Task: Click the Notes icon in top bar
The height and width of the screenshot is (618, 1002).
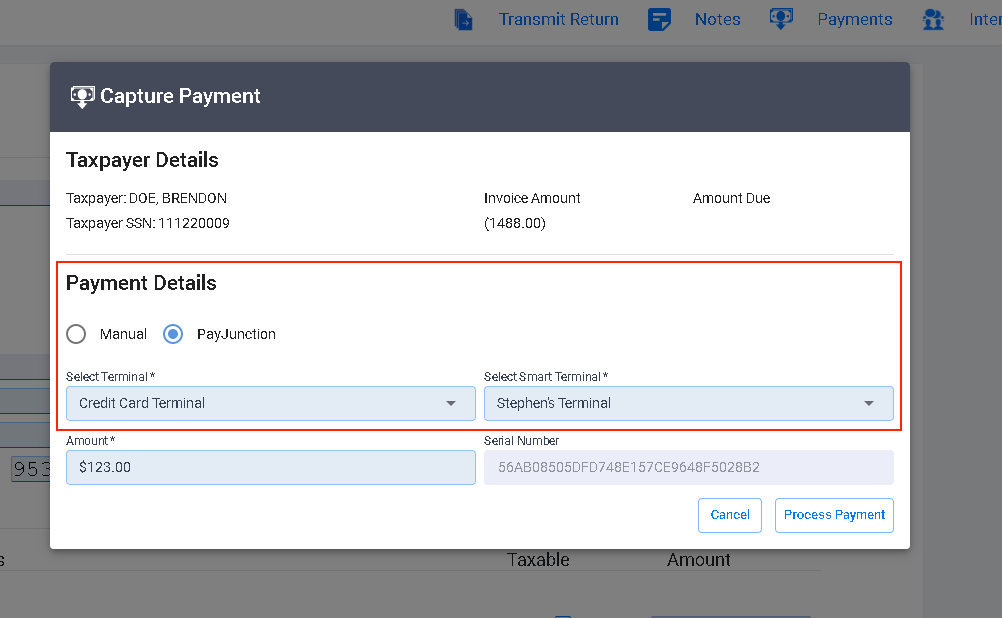Action: click(x=659, y=19)
